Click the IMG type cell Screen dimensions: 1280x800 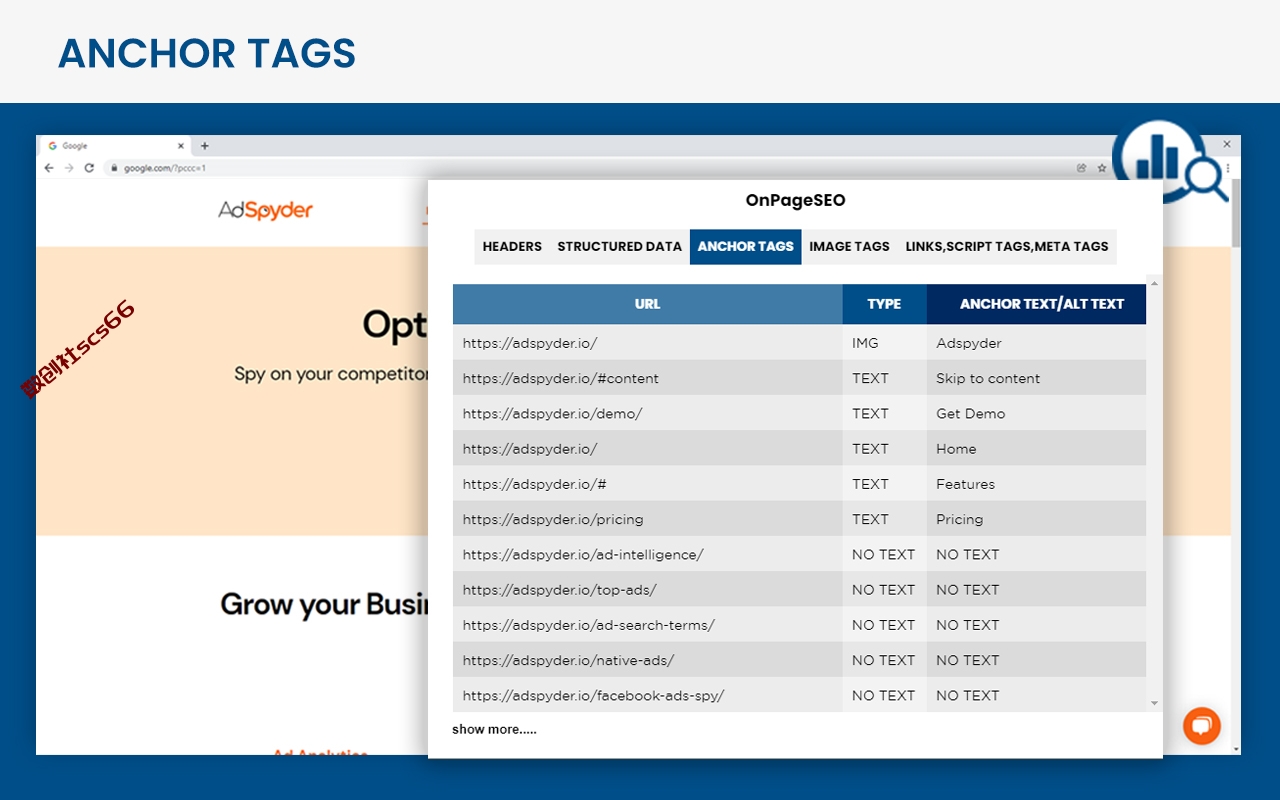click(x=884, y=343)
